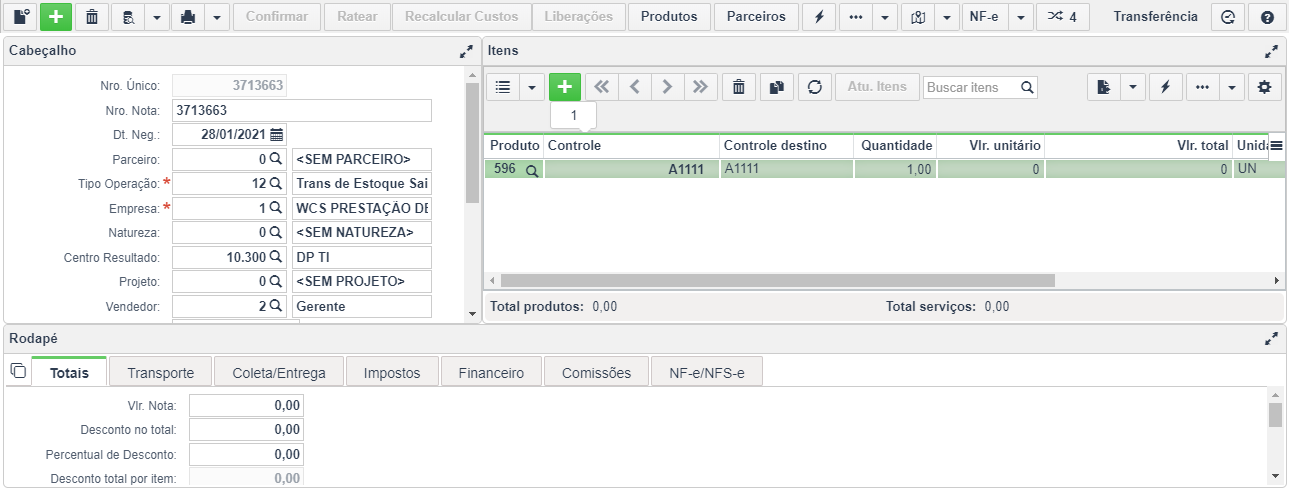Click lightning bolt icon in Itens toolbar
The width and height of the screenshot is (1289, 492).
tap(1165, 87)
